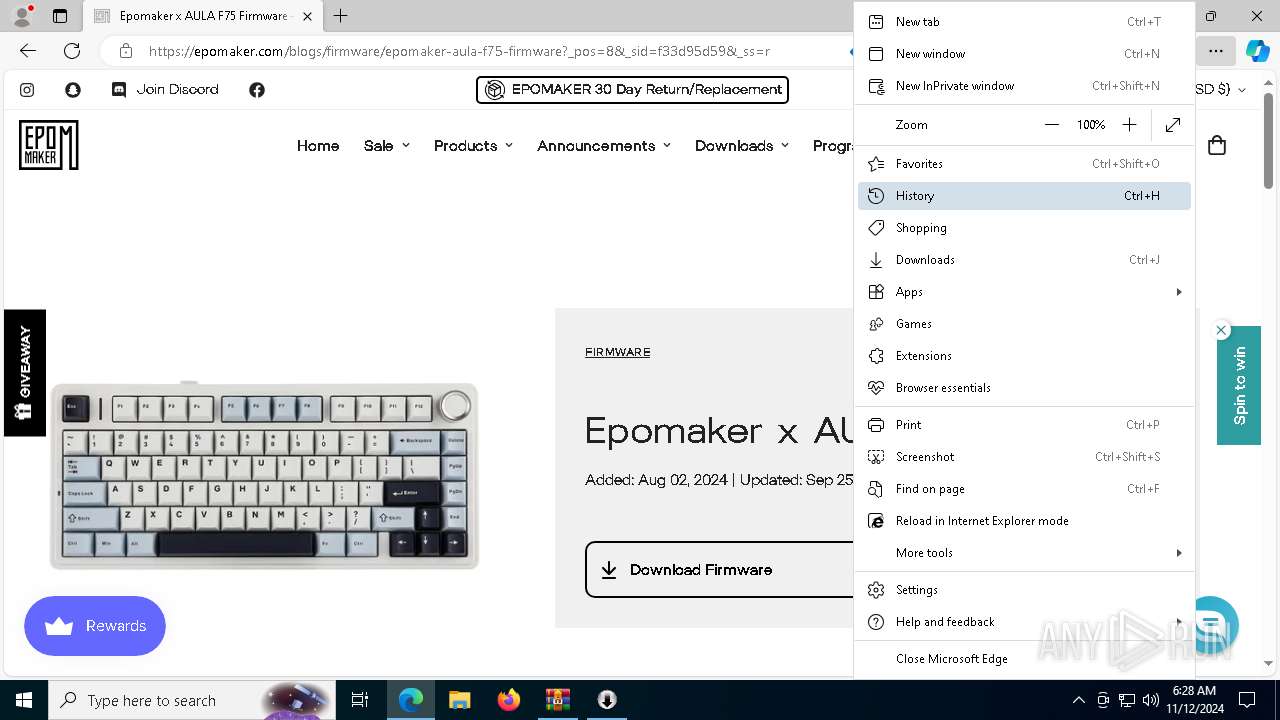
Task: Open File Explorer from the taskbar
Action: coord(460,700)
